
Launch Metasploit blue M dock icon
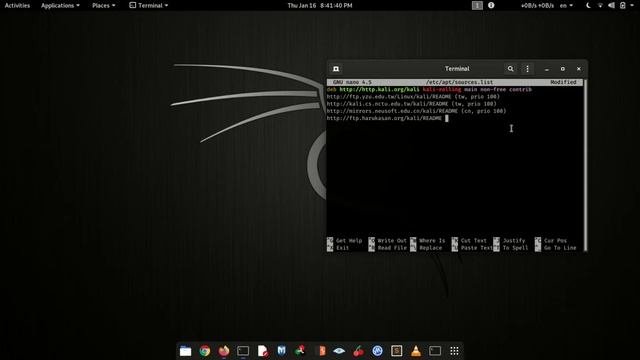click(282, 351)
